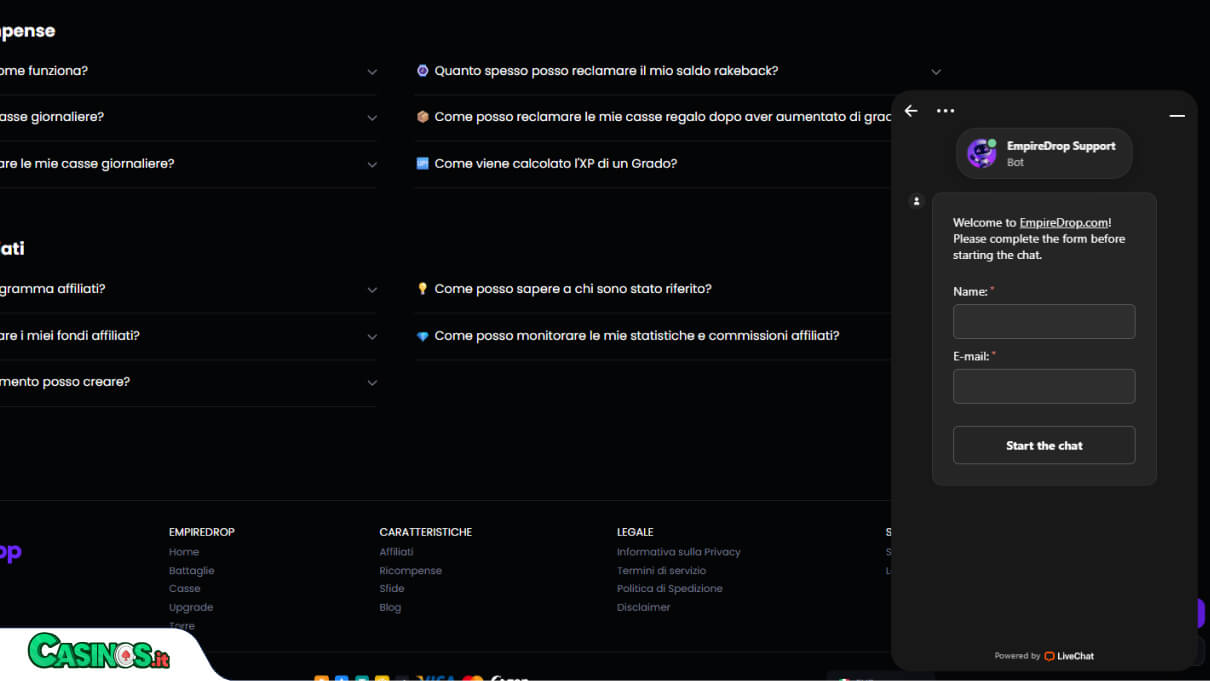Click the CARATTERISTICHE footer column heading

pyautogui.click(x=426, y=532)
